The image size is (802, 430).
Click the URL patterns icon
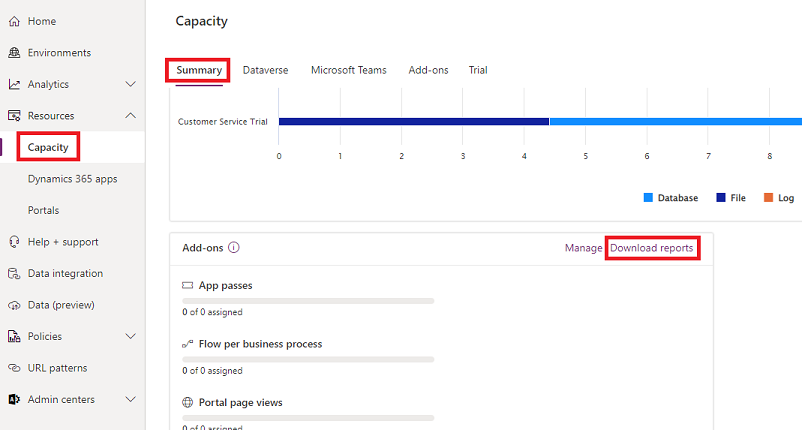click(14, 368)
